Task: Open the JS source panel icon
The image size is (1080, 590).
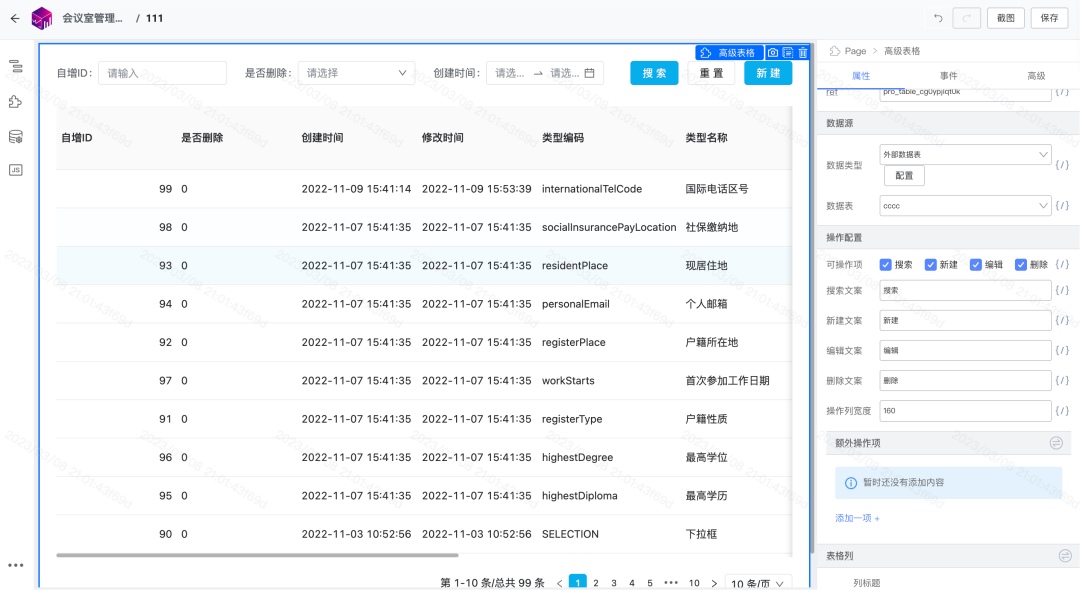Action: (16, 170)
